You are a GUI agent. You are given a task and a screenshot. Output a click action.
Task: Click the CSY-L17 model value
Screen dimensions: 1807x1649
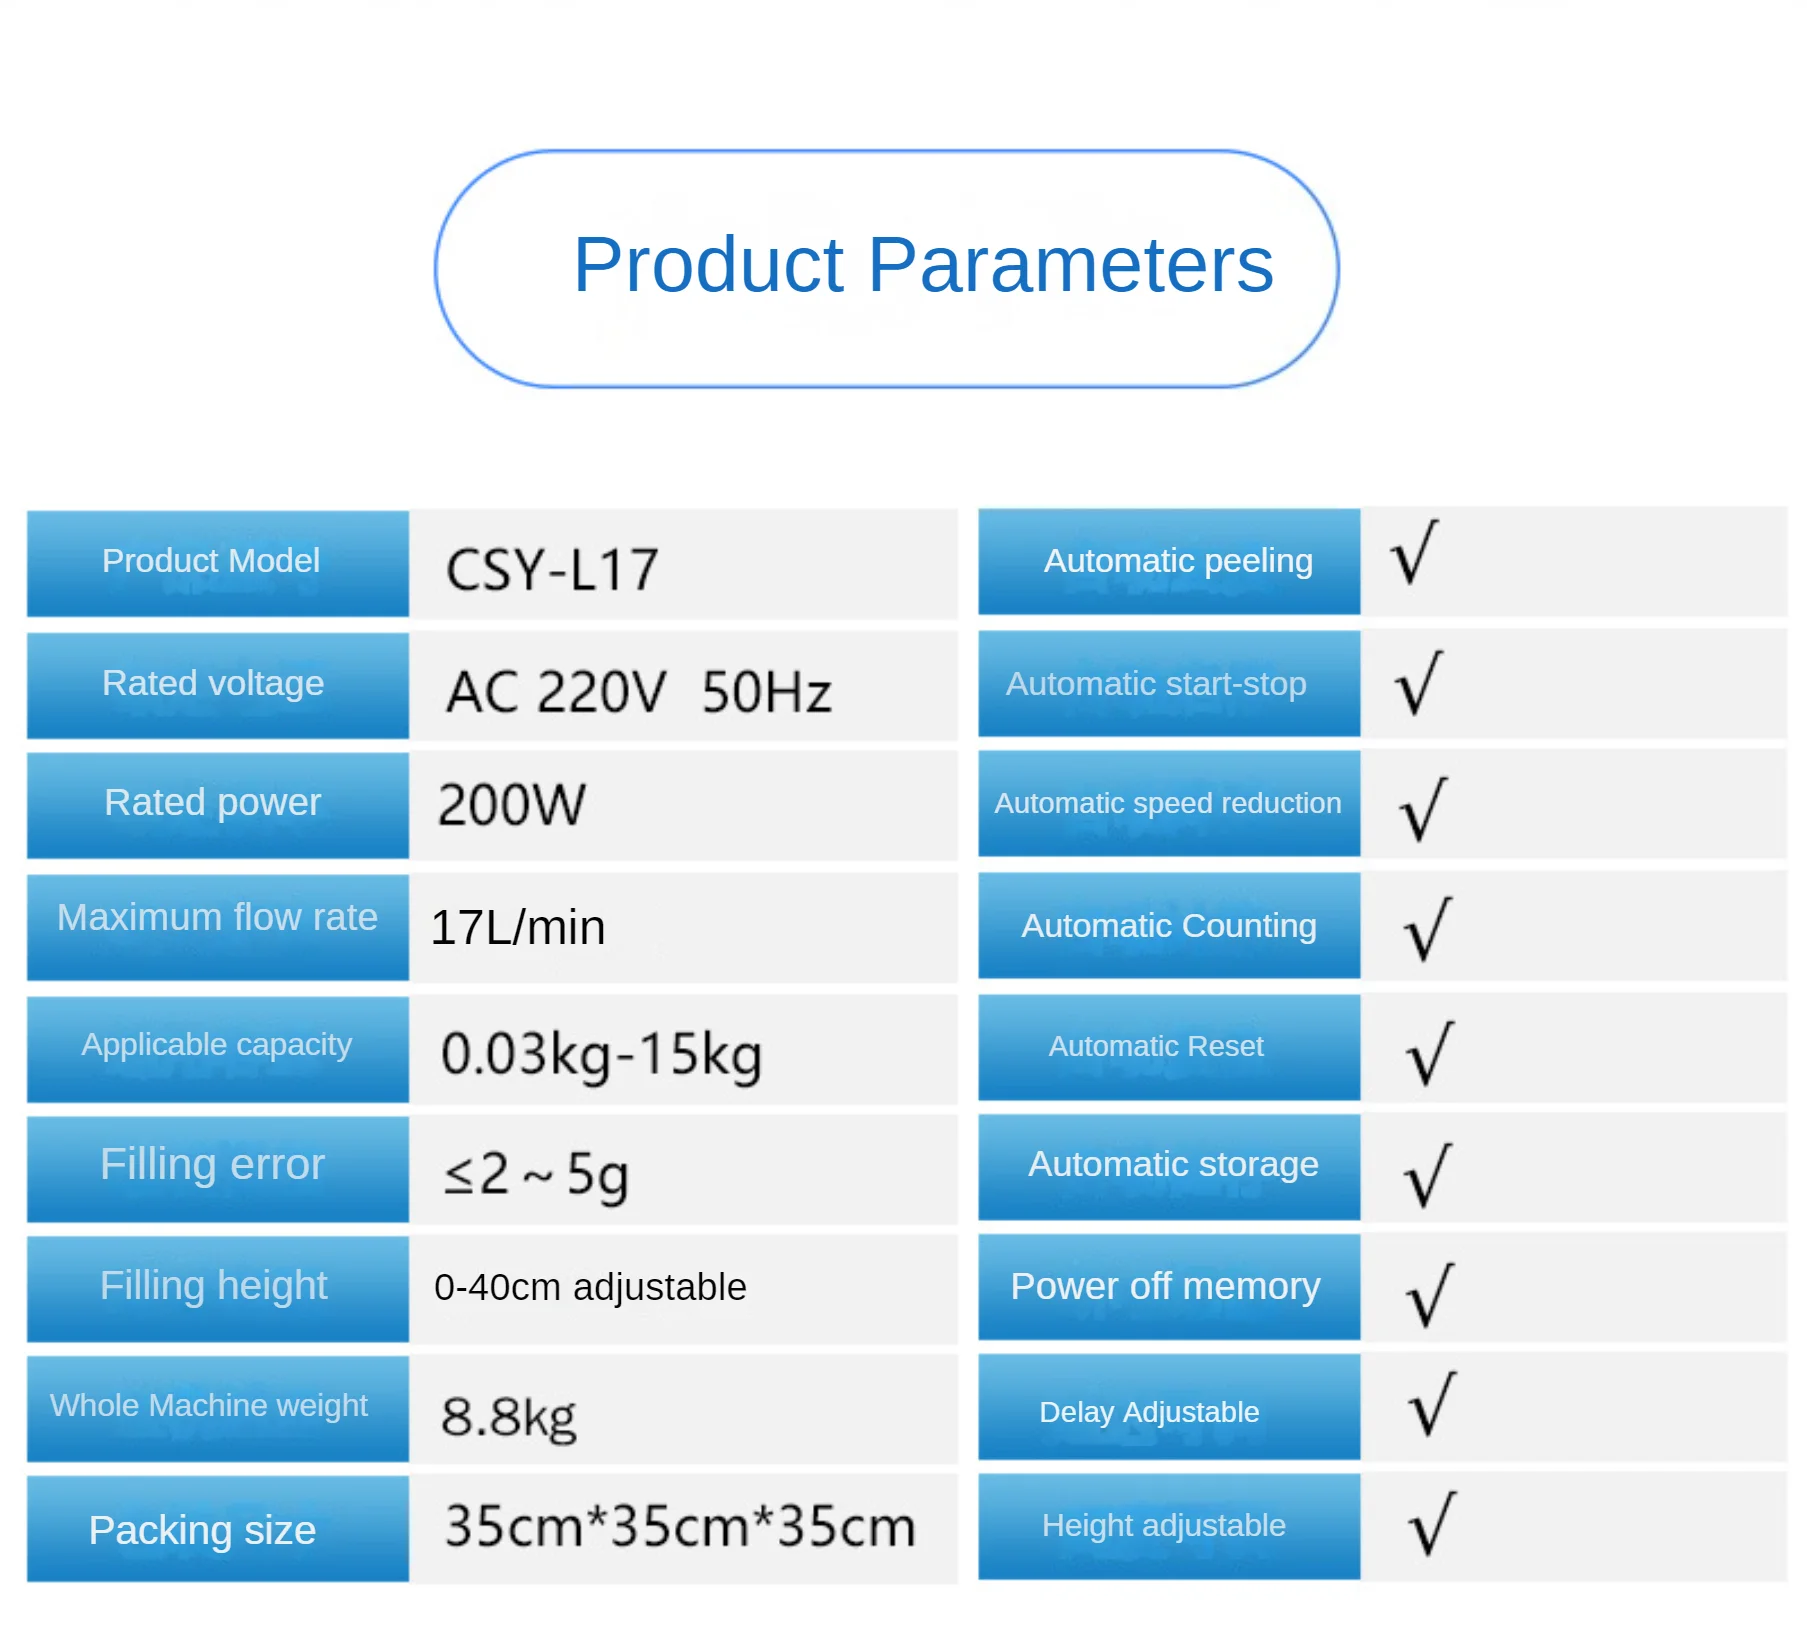pyautogui.click(x=552, y=570)
